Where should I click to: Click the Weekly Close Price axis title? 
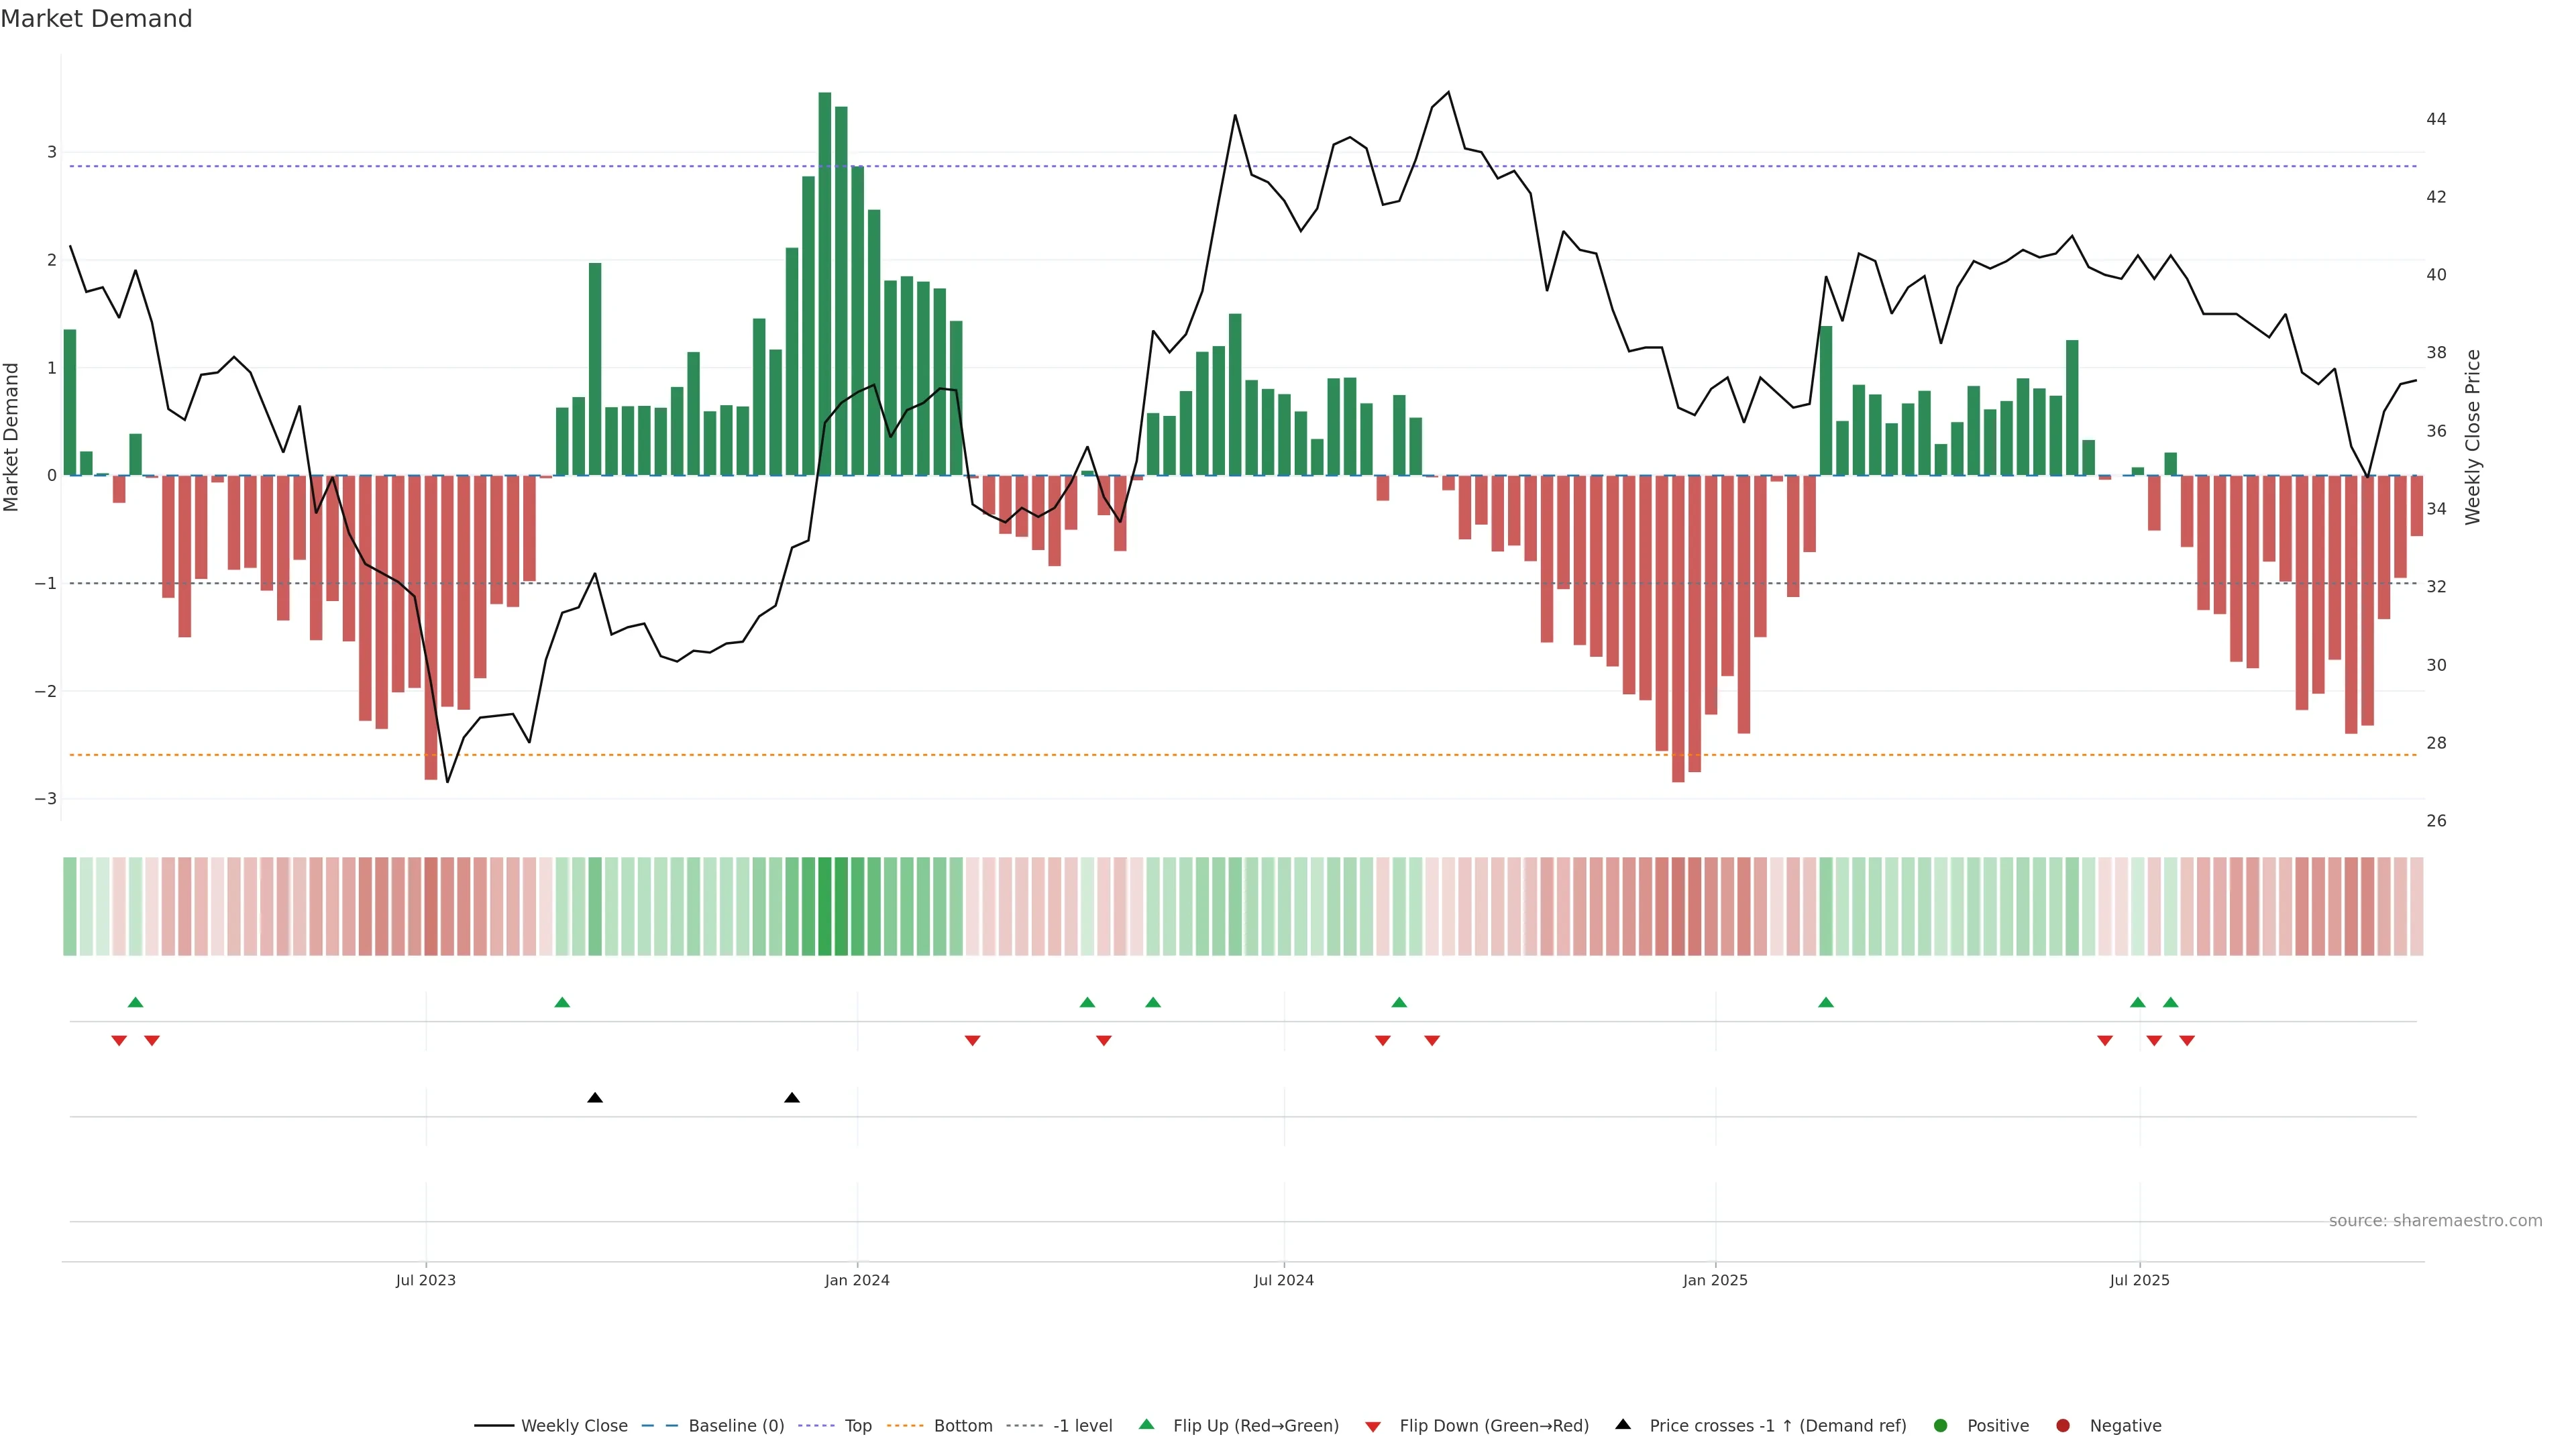(x=2473, y=437)
